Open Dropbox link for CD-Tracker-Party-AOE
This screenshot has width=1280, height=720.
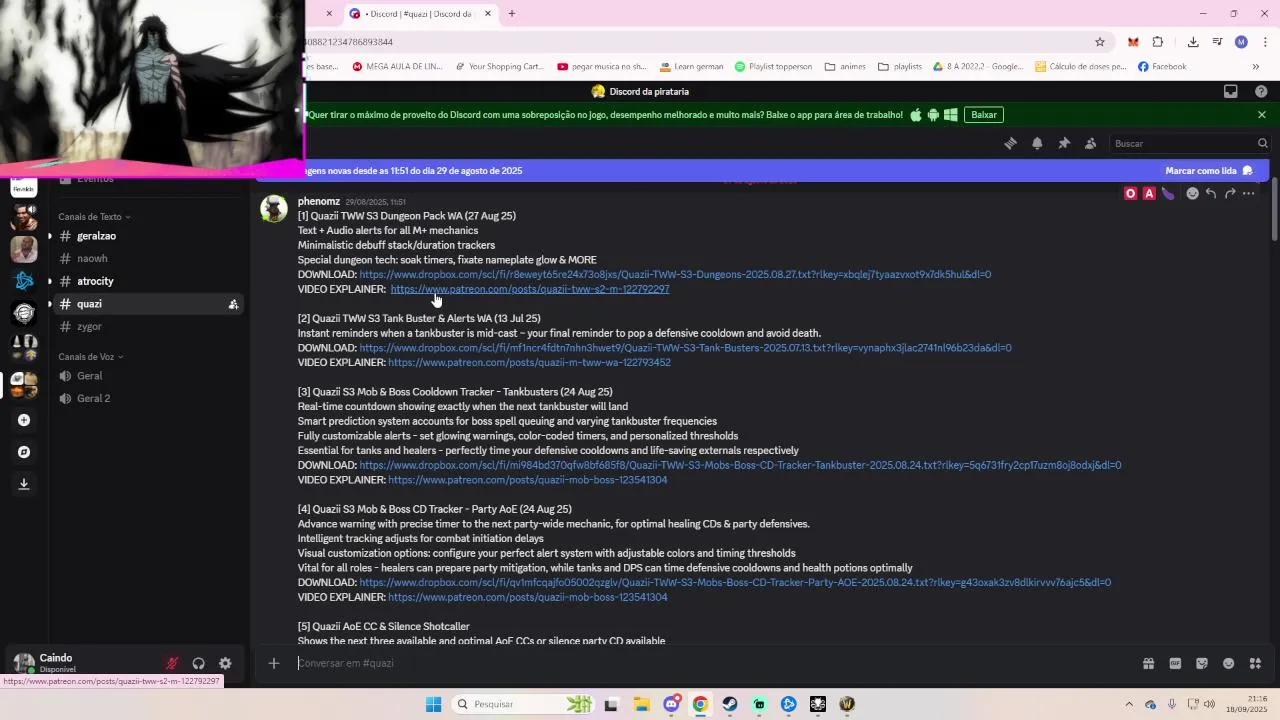pyautogui.click(x=735, y=582)
